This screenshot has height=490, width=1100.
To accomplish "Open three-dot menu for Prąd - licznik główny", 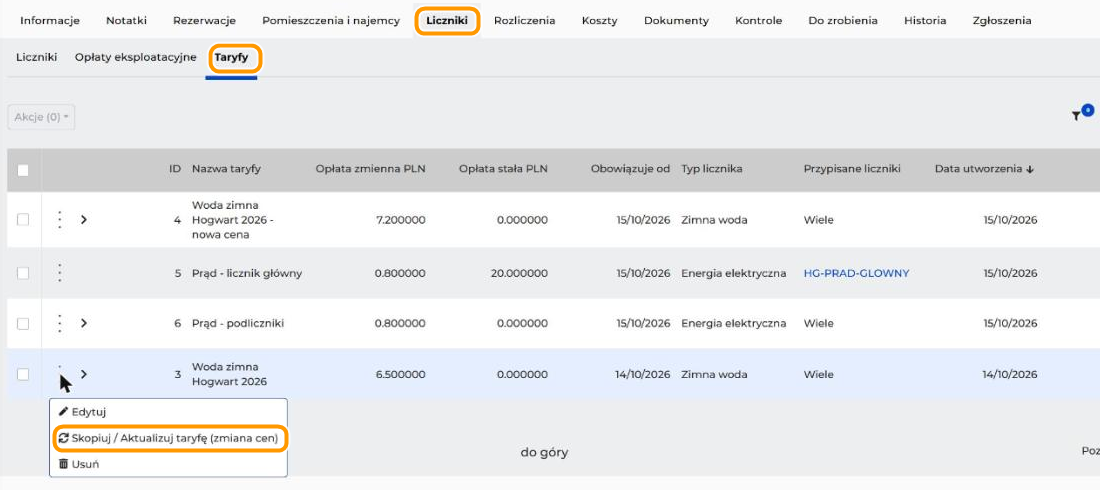I will click(60, 273).
